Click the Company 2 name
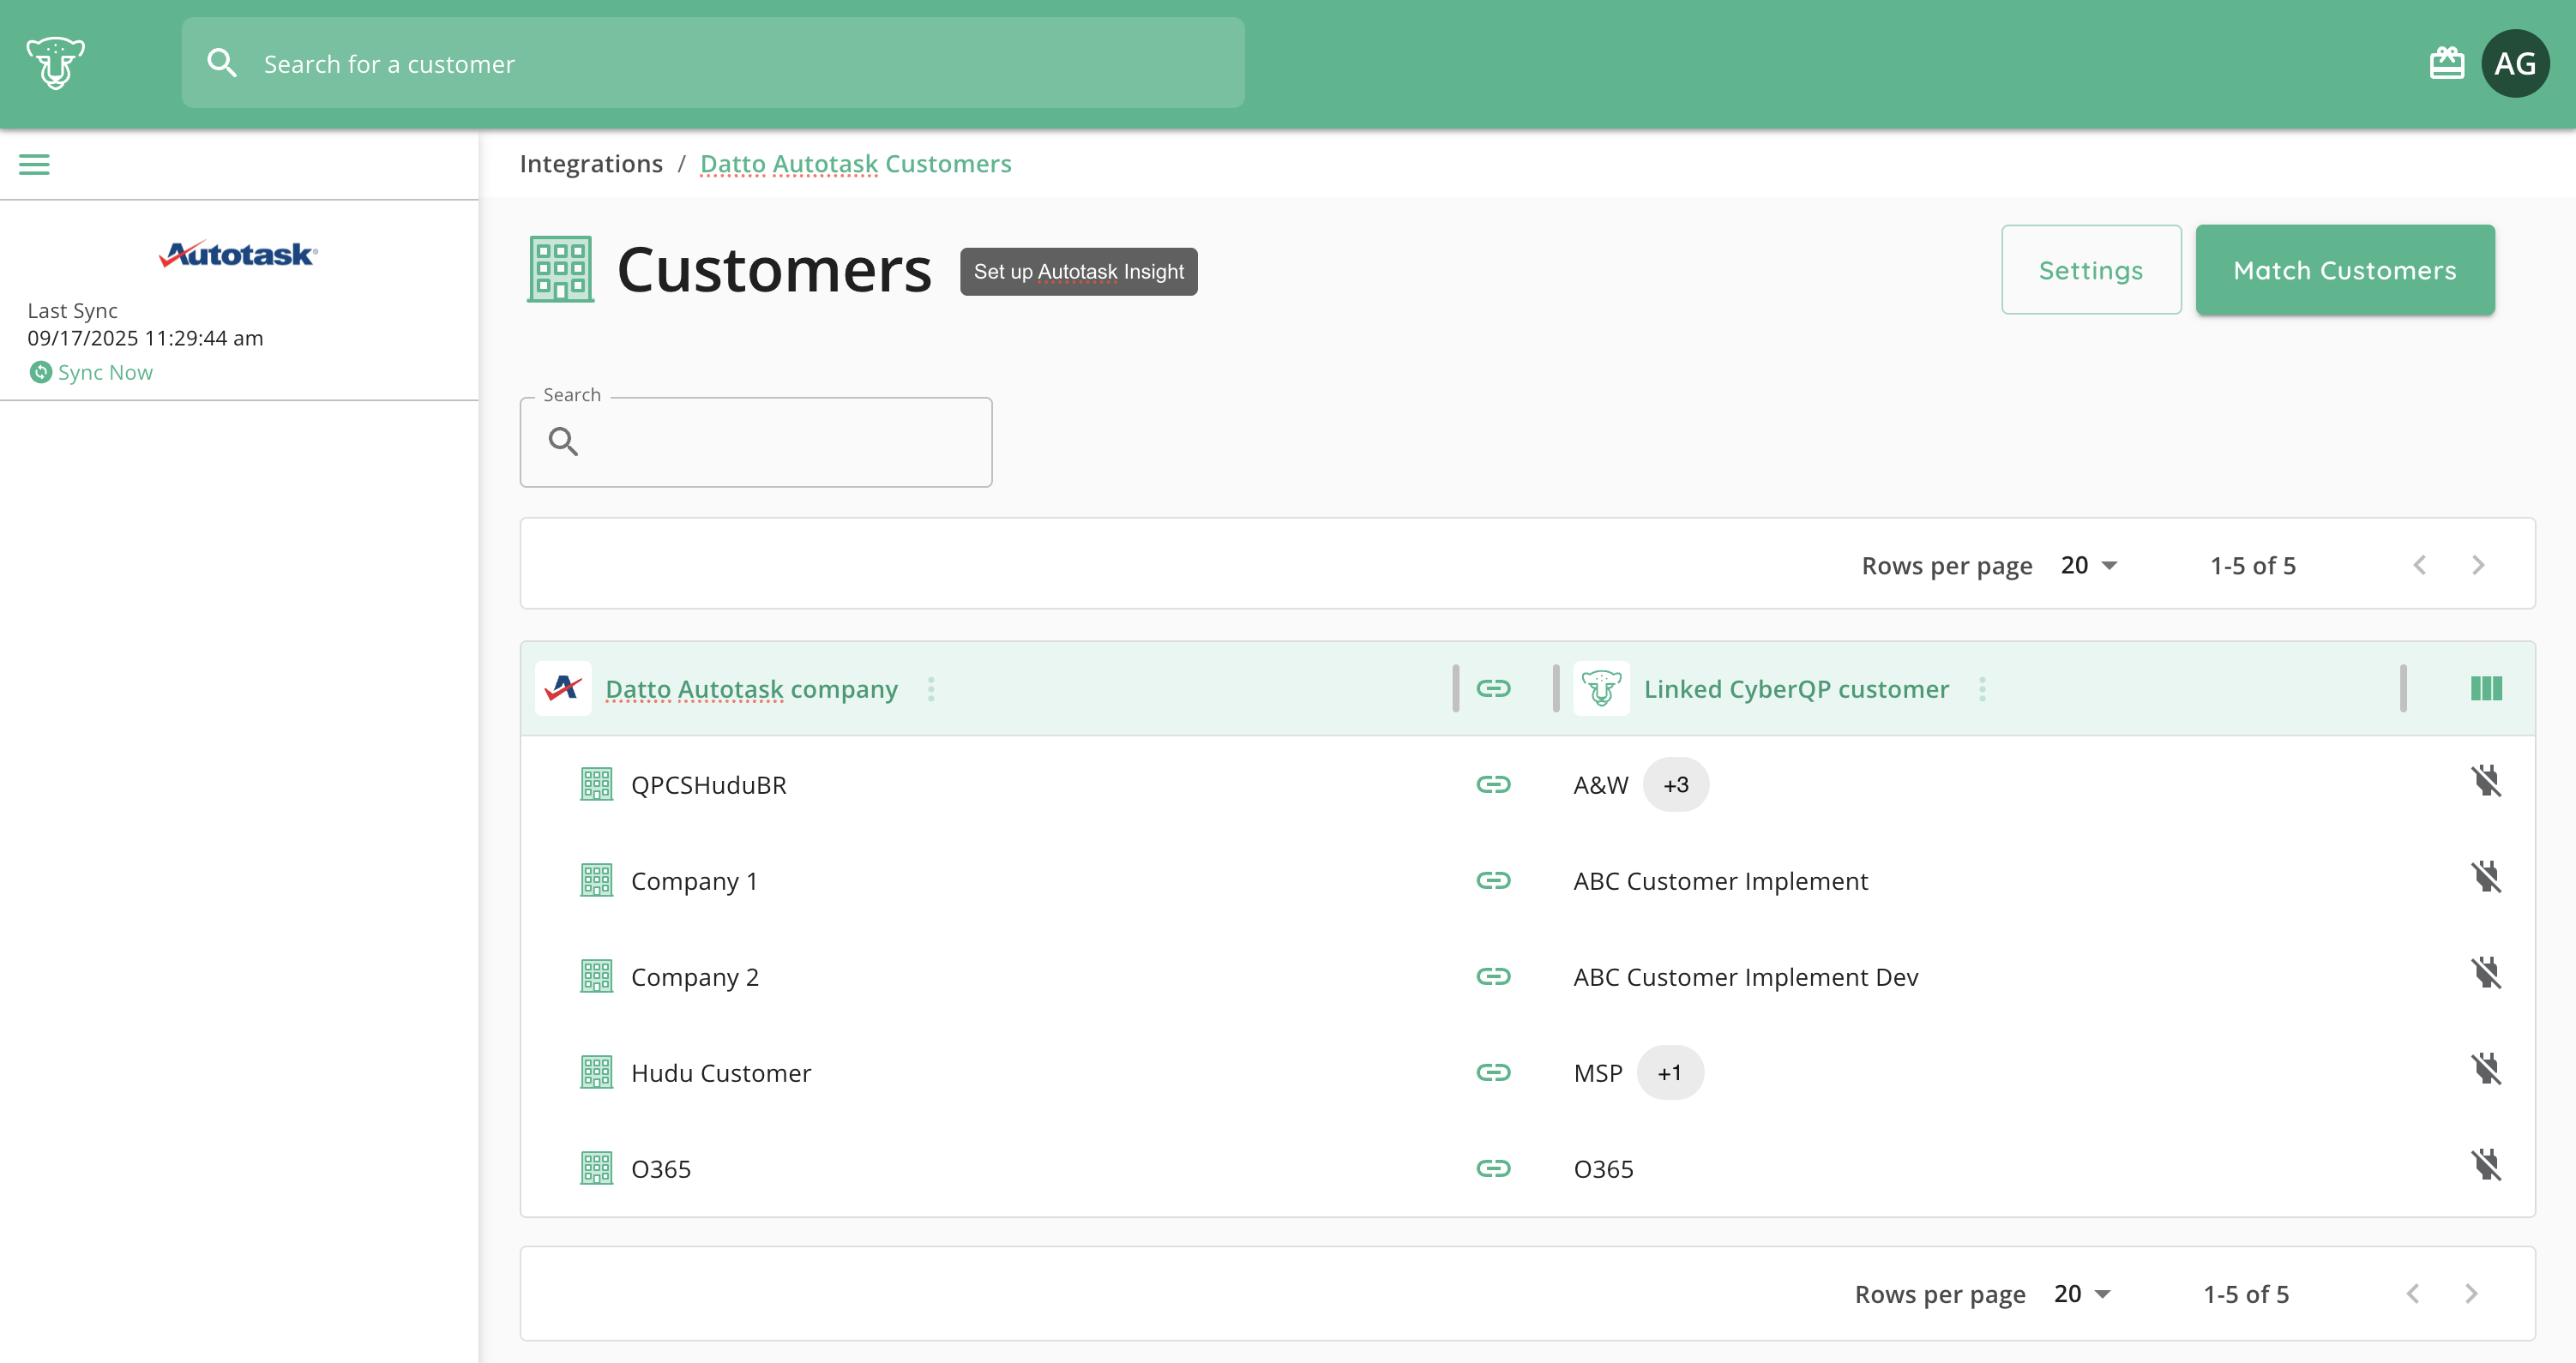This screenshot has height=1363, width=2576. coord(695,977)
